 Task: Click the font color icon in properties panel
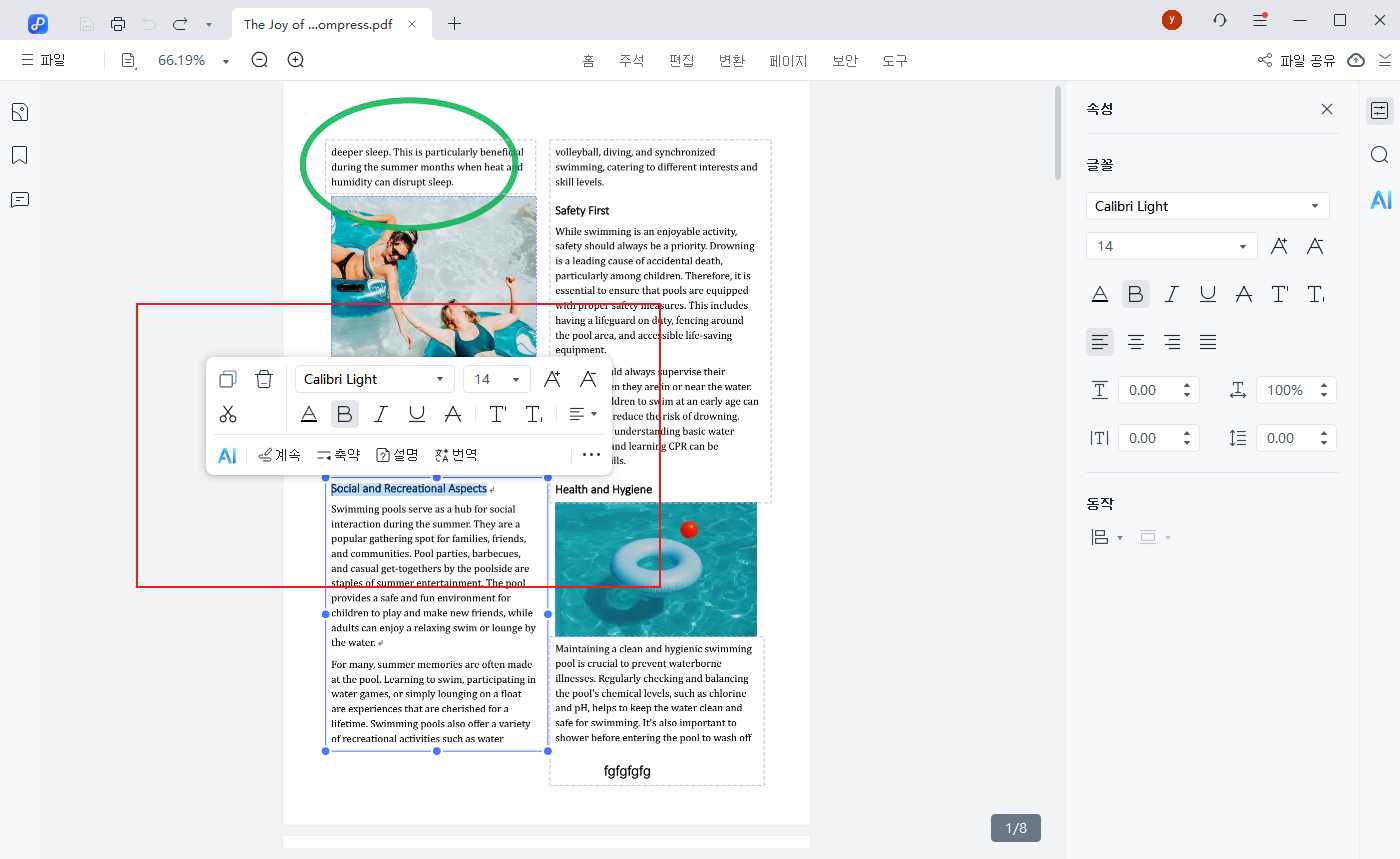pyautogui.click(x=1099, y=294)
